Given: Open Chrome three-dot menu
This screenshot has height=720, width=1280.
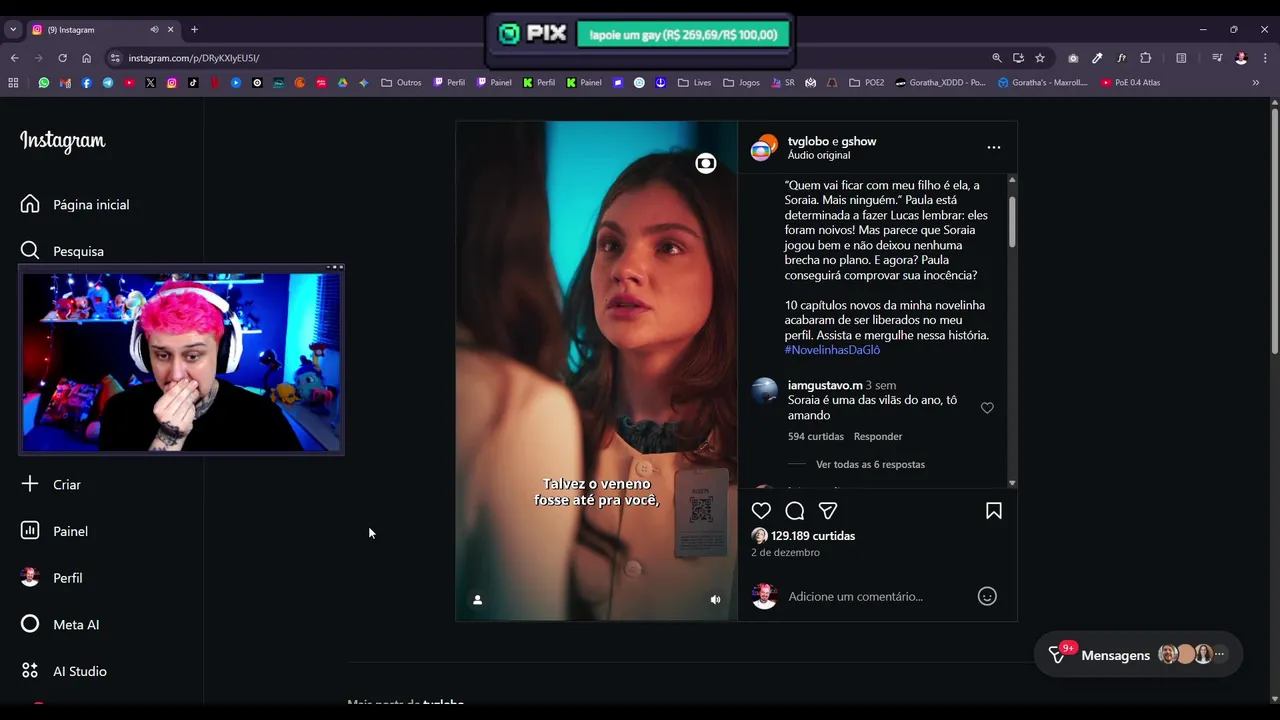Looking at the screenshot, I should [x=1265, y=58].
